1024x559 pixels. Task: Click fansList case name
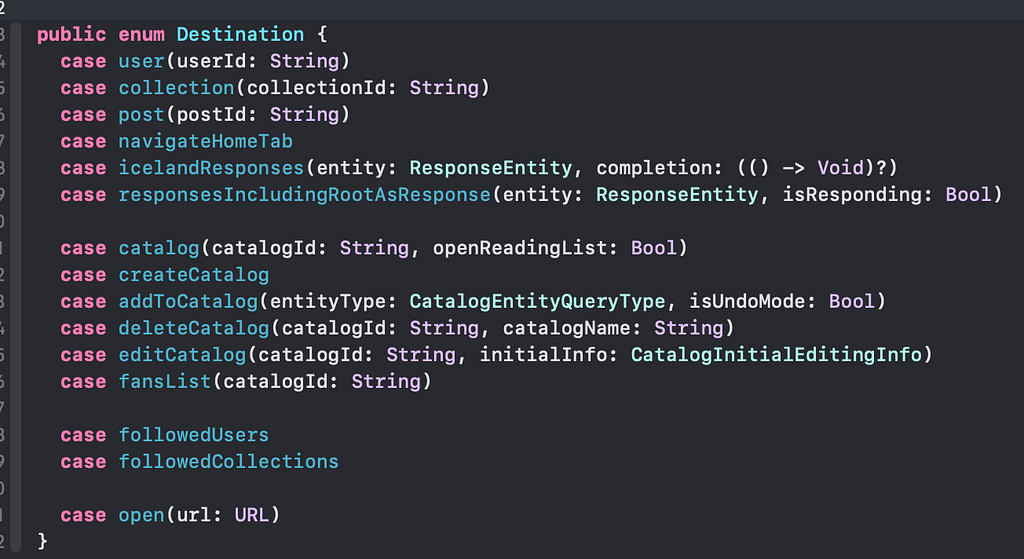pyautogui.click(x=165, y=381)
